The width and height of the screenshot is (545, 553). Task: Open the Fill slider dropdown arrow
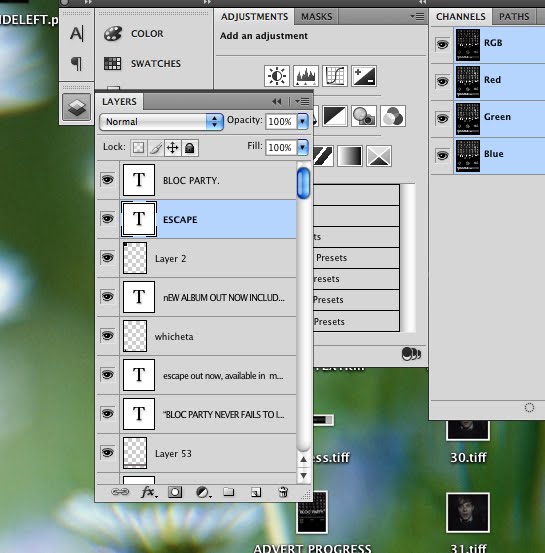click(x=303, y=147)
